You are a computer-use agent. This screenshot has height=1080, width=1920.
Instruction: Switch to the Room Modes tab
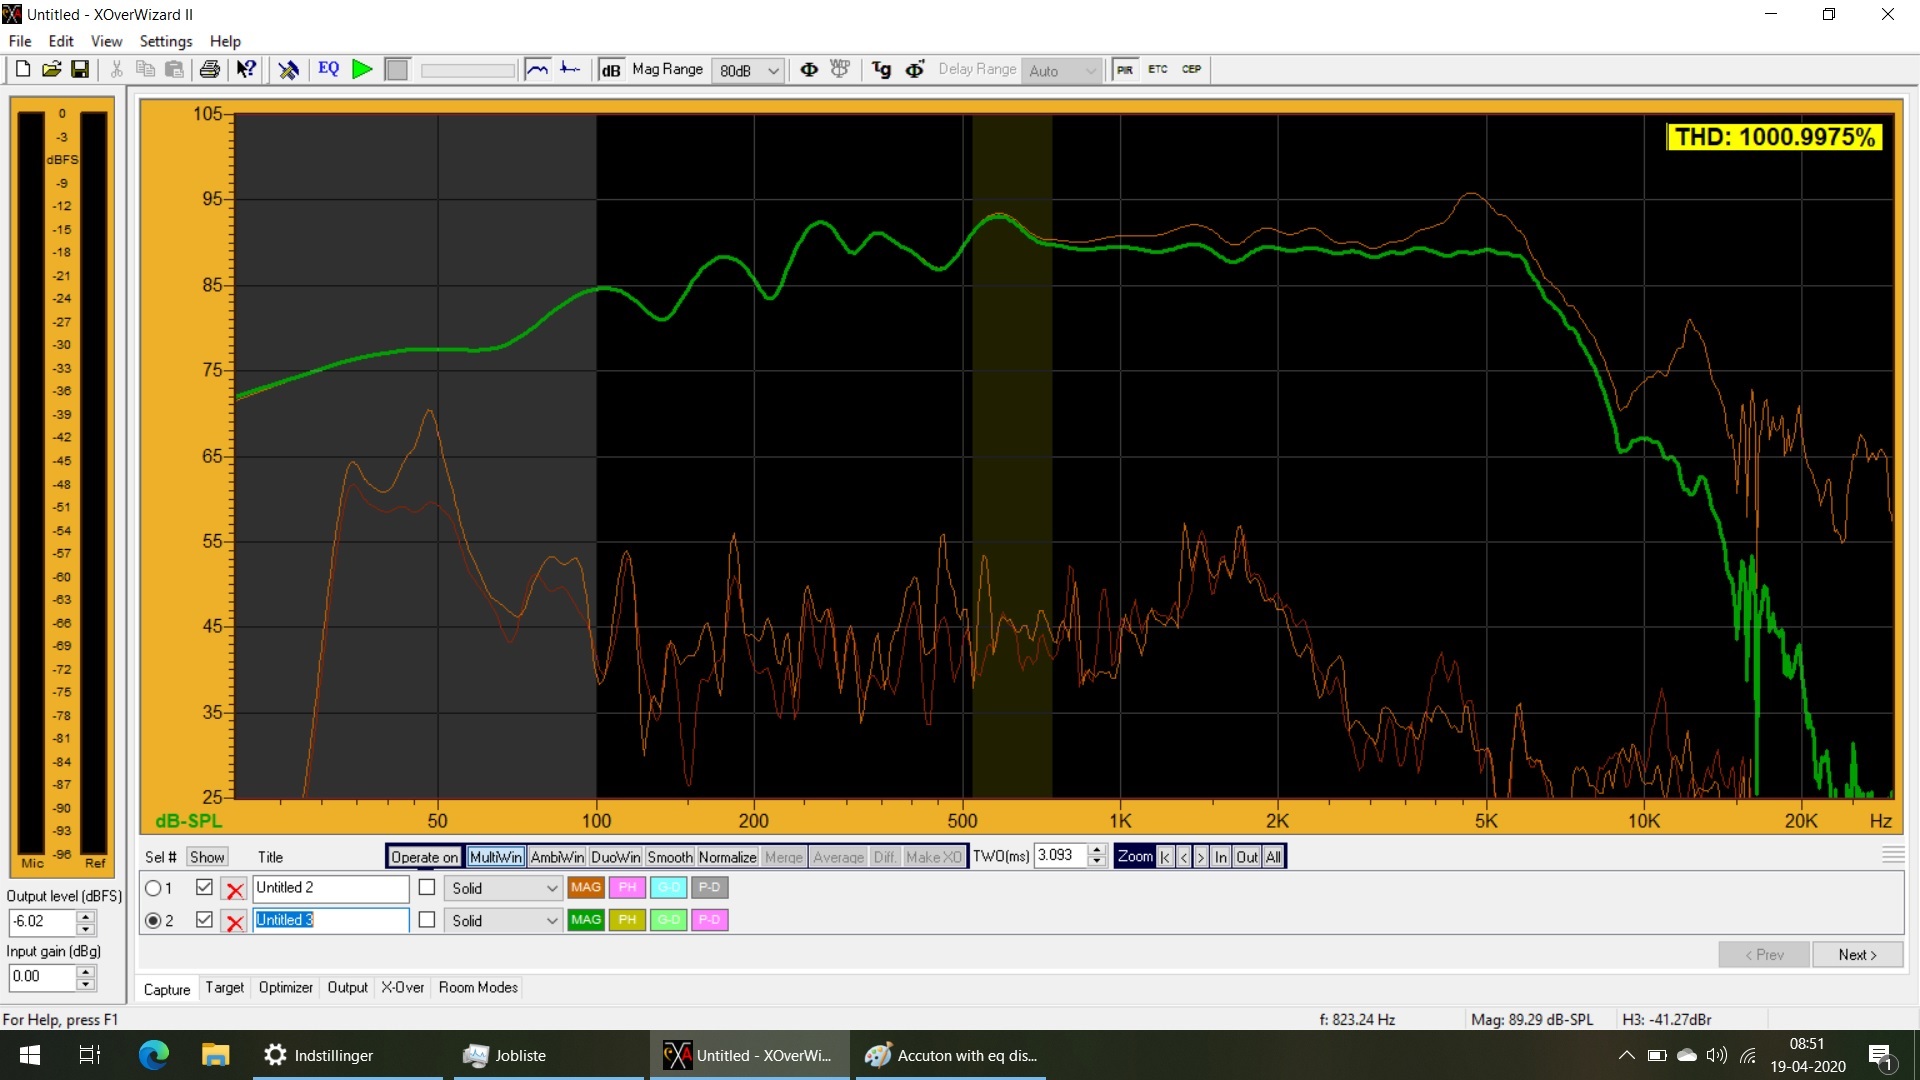coord(478,988)
